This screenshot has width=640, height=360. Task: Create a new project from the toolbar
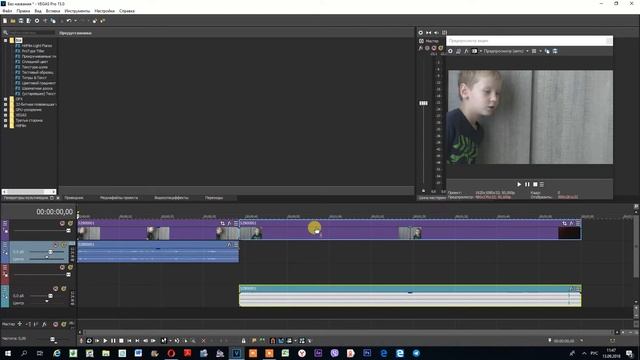[x=5, y=20]
